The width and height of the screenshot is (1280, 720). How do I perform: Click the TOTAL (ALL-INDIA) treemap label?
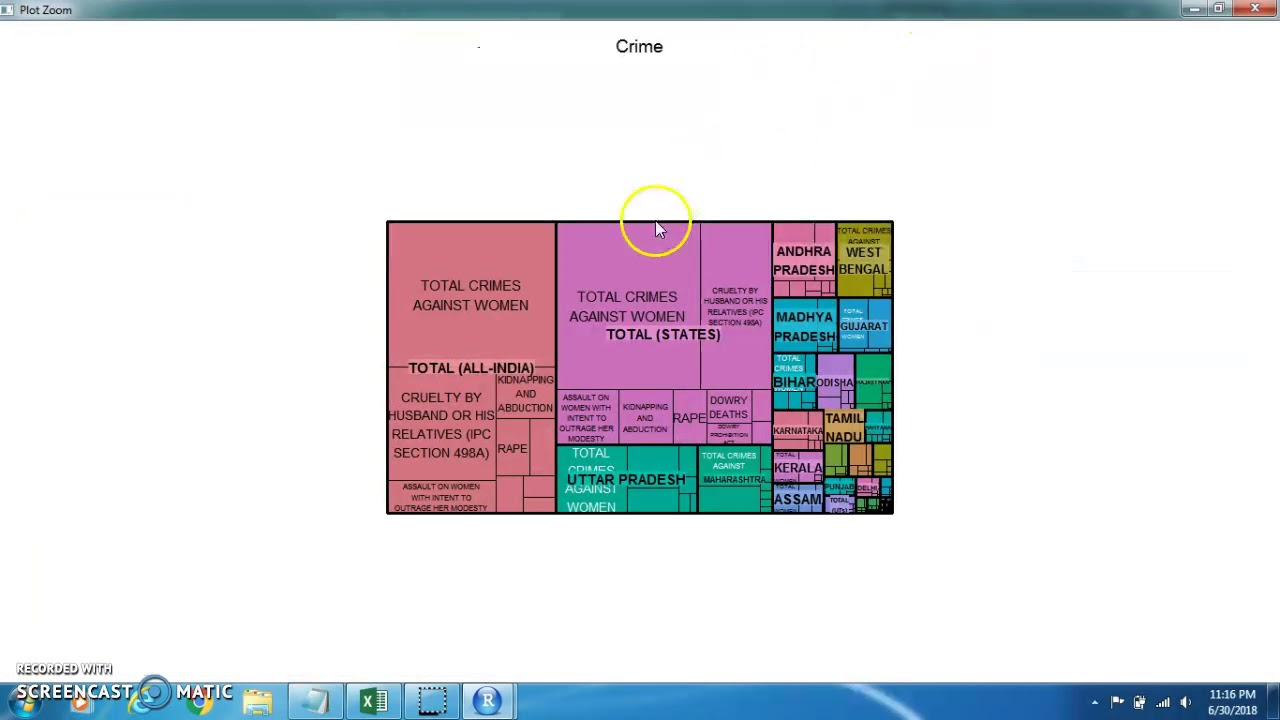[471, 368]
